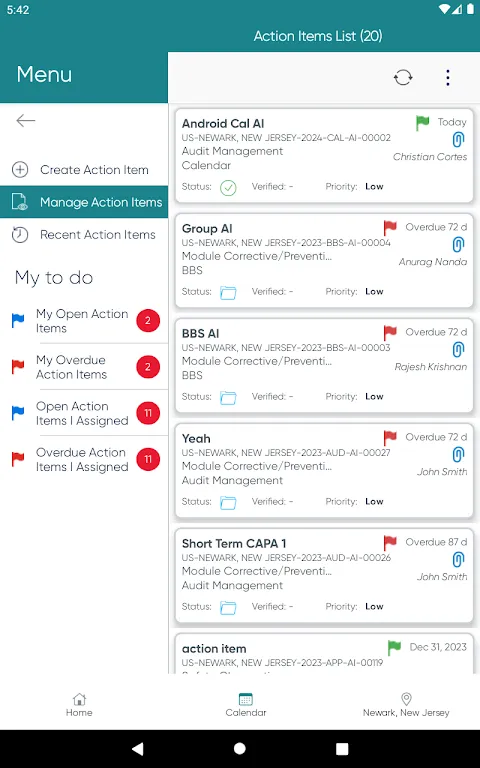The width and height of the screenshot is (480, 768).
Task: Change location Newark, New Jersey
Action: 406,705
